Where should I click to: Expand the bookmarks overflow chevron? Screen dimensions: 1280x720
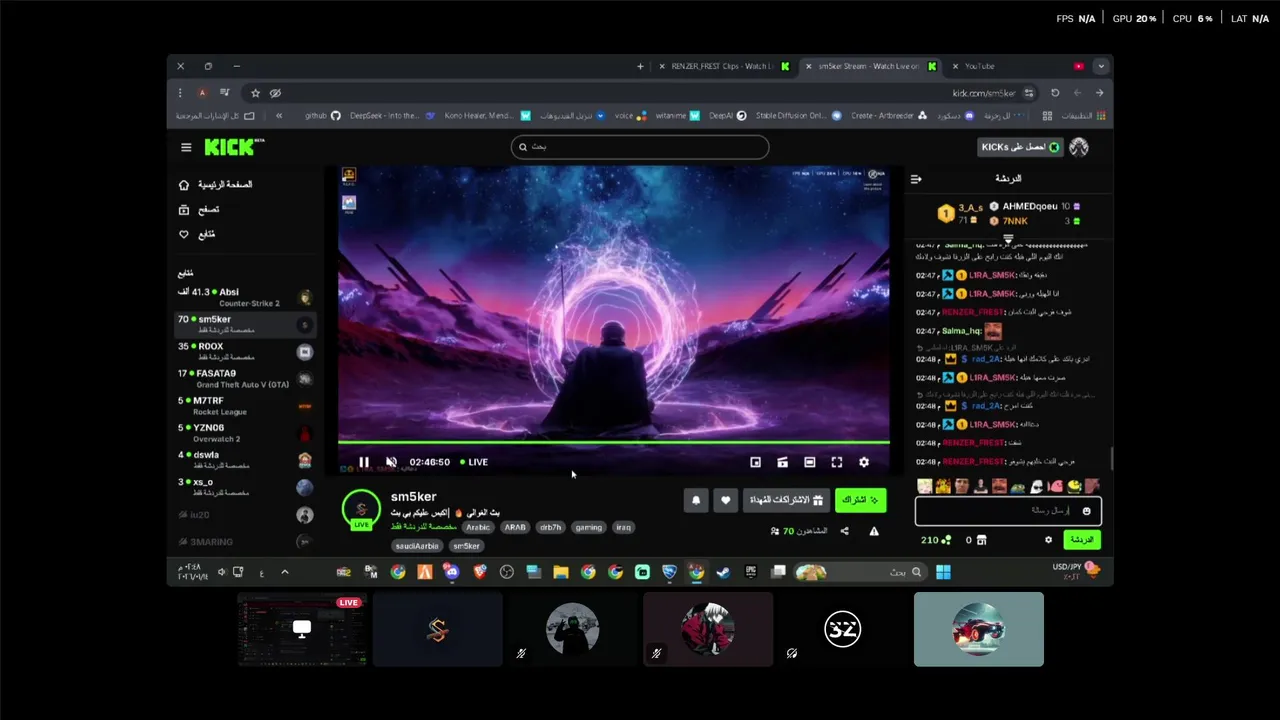click(x=279, y=116)
